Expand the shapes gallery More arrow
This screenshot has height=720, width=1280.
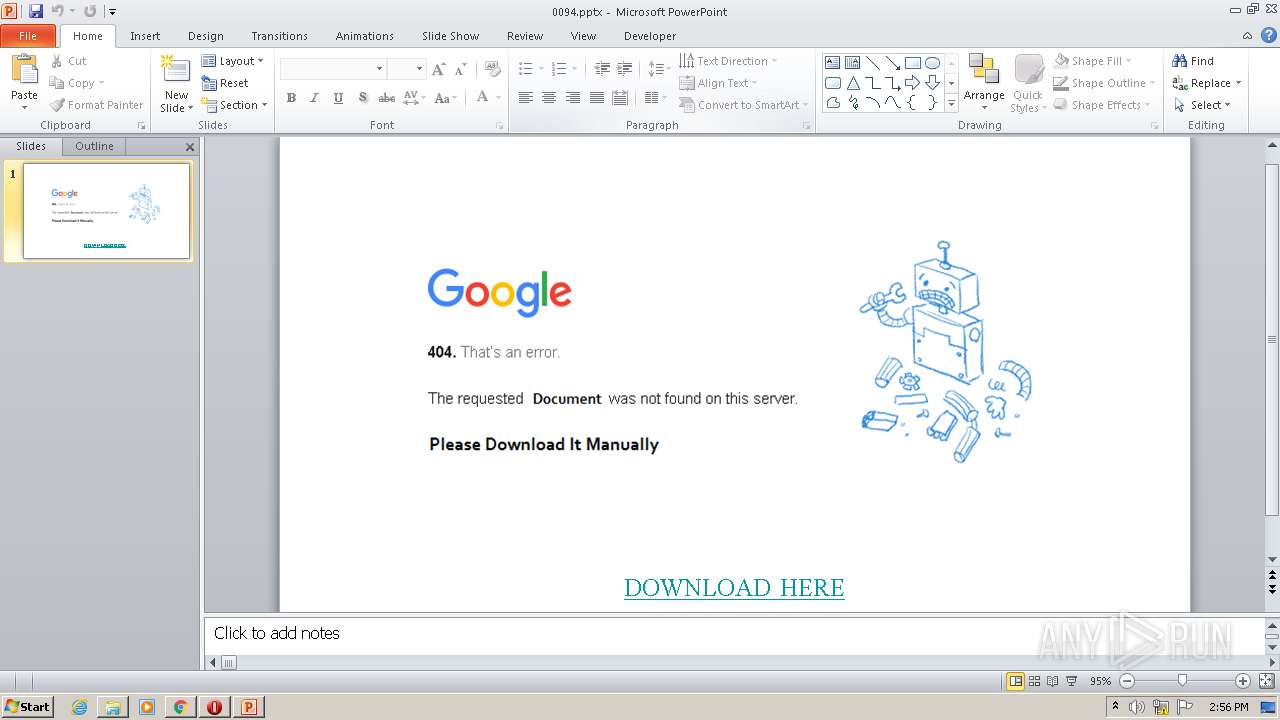tap(951, 104)
